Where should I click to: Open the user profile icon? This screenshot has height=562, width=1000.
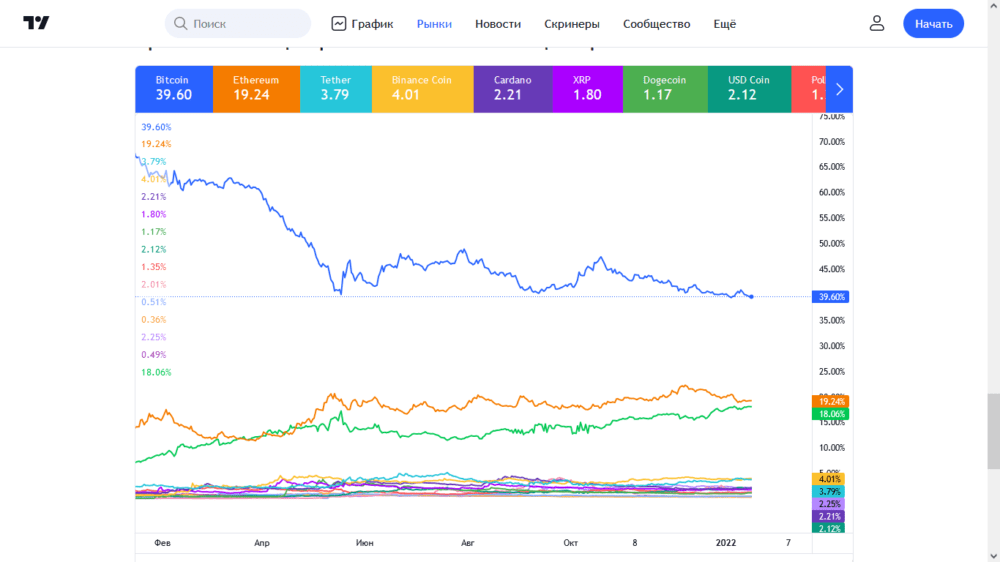click(x=877, y=23)
